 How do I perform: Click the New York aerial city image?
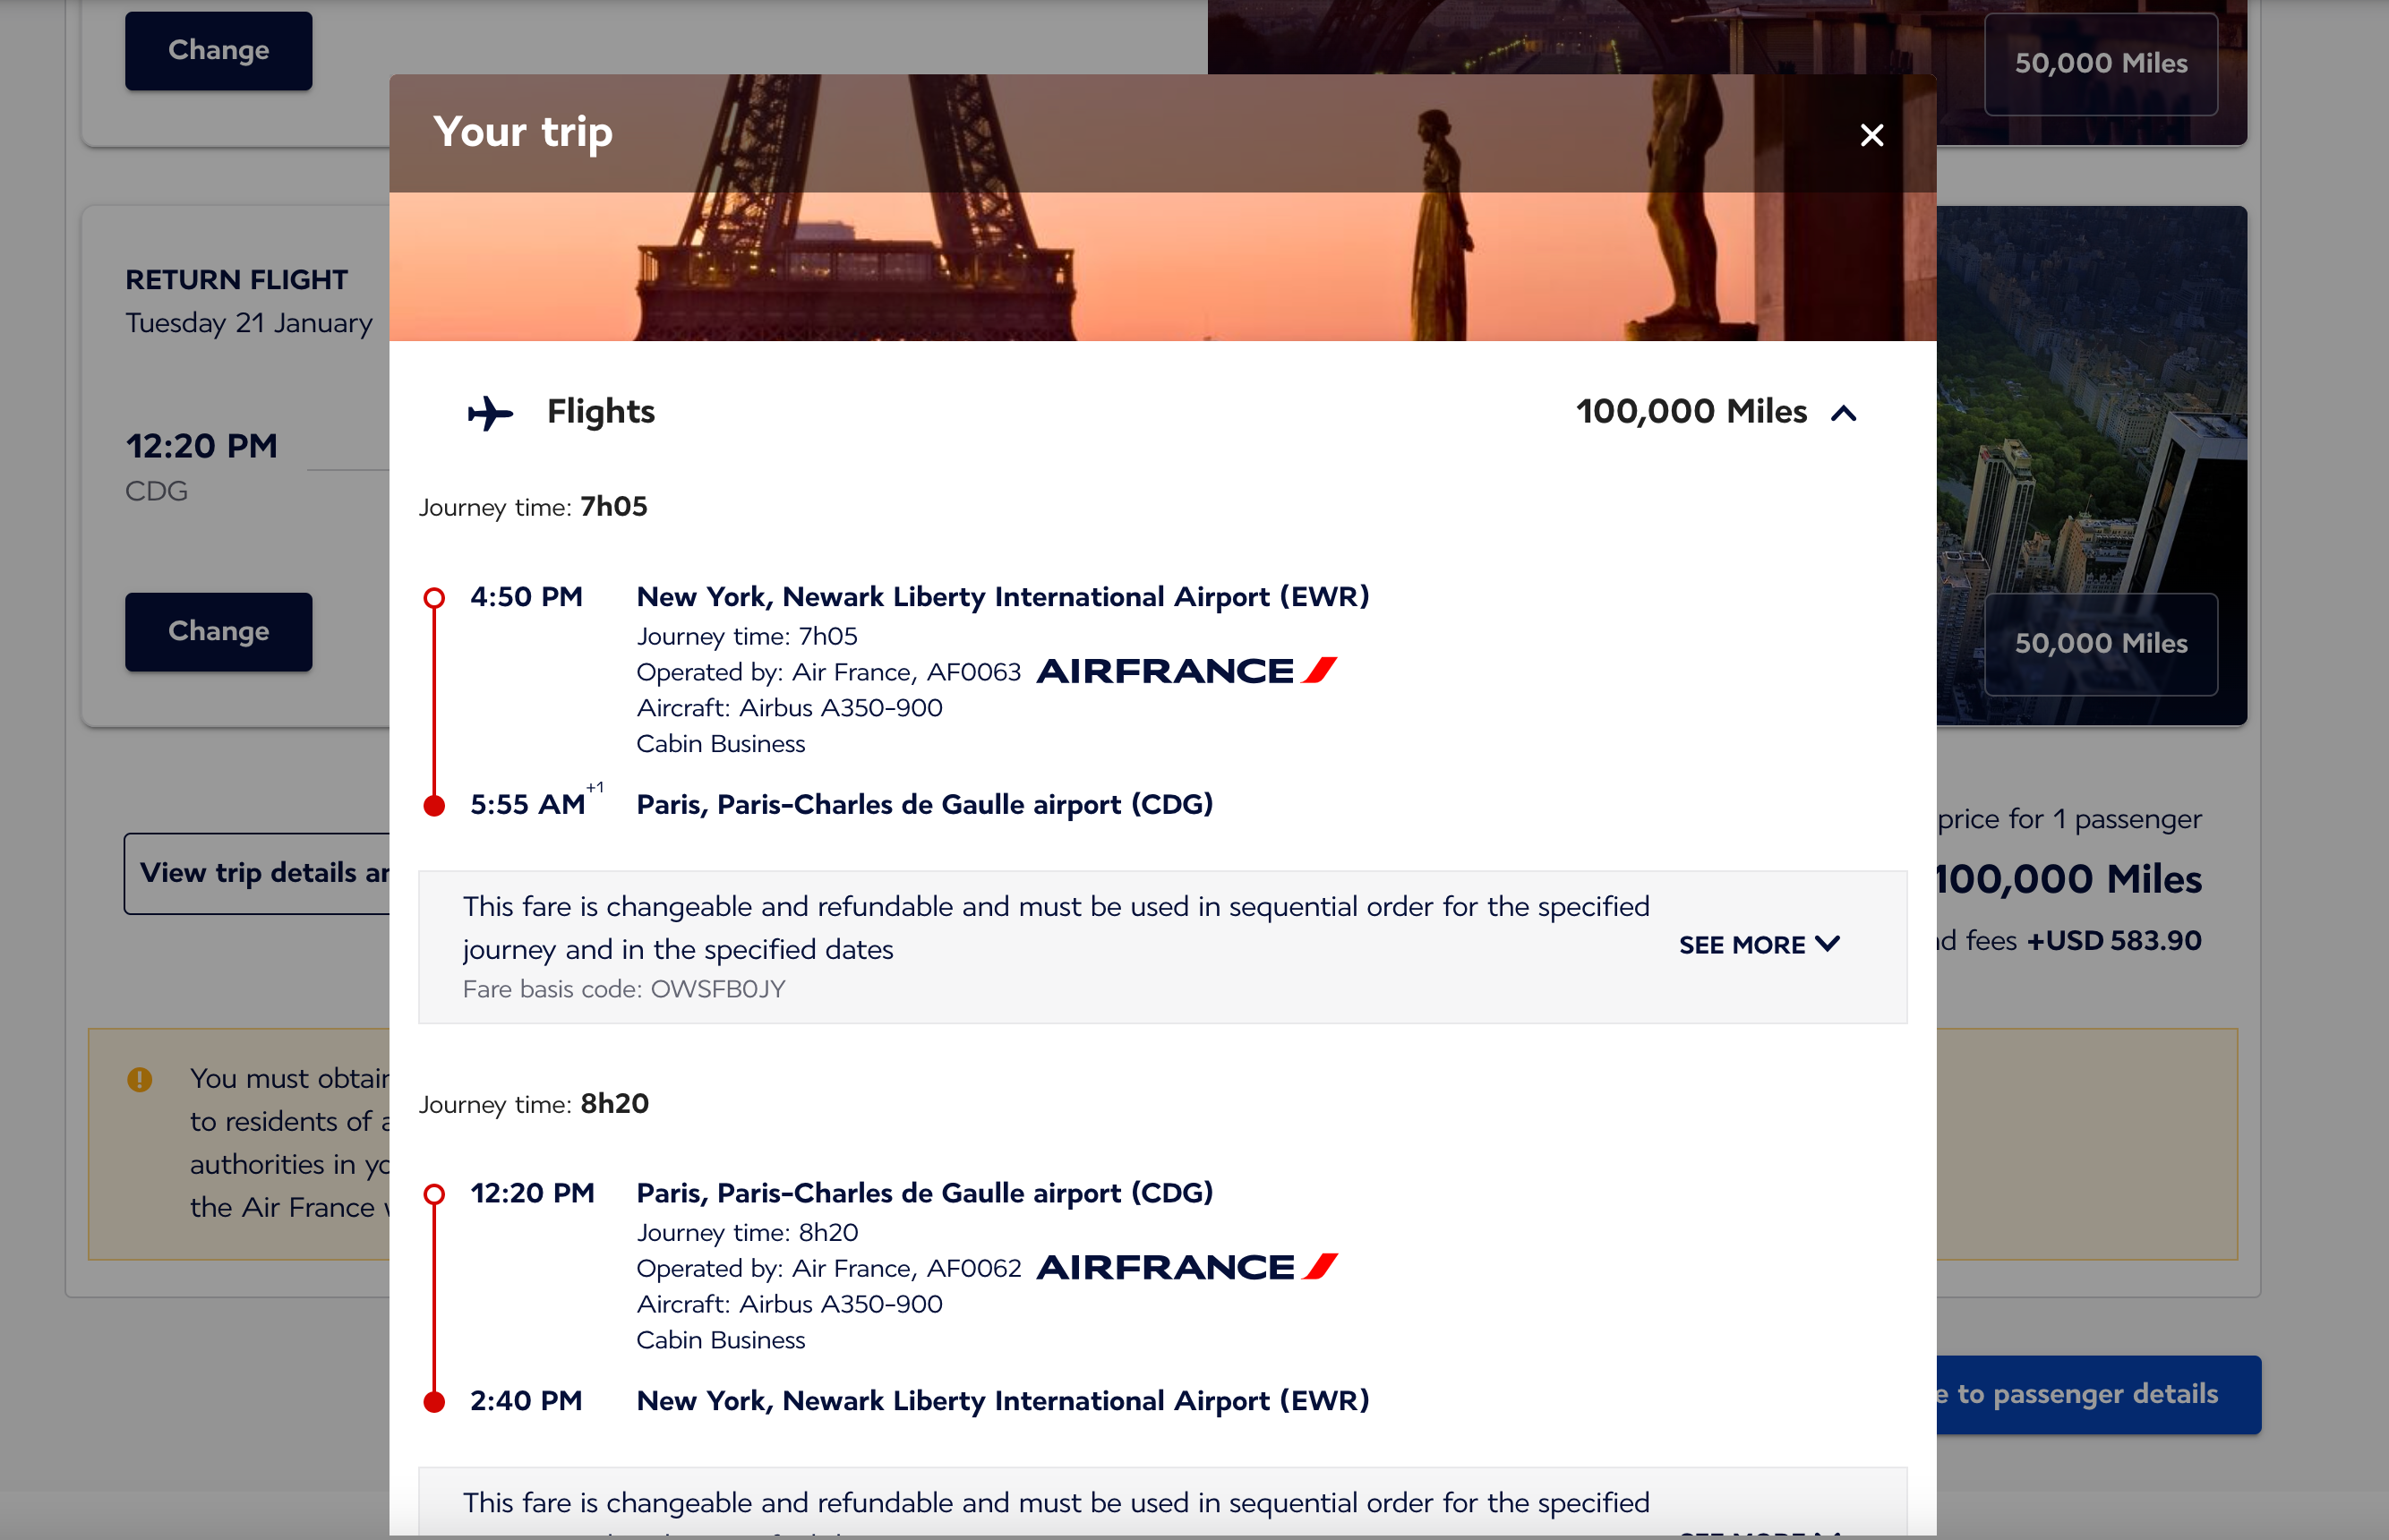2091,400
